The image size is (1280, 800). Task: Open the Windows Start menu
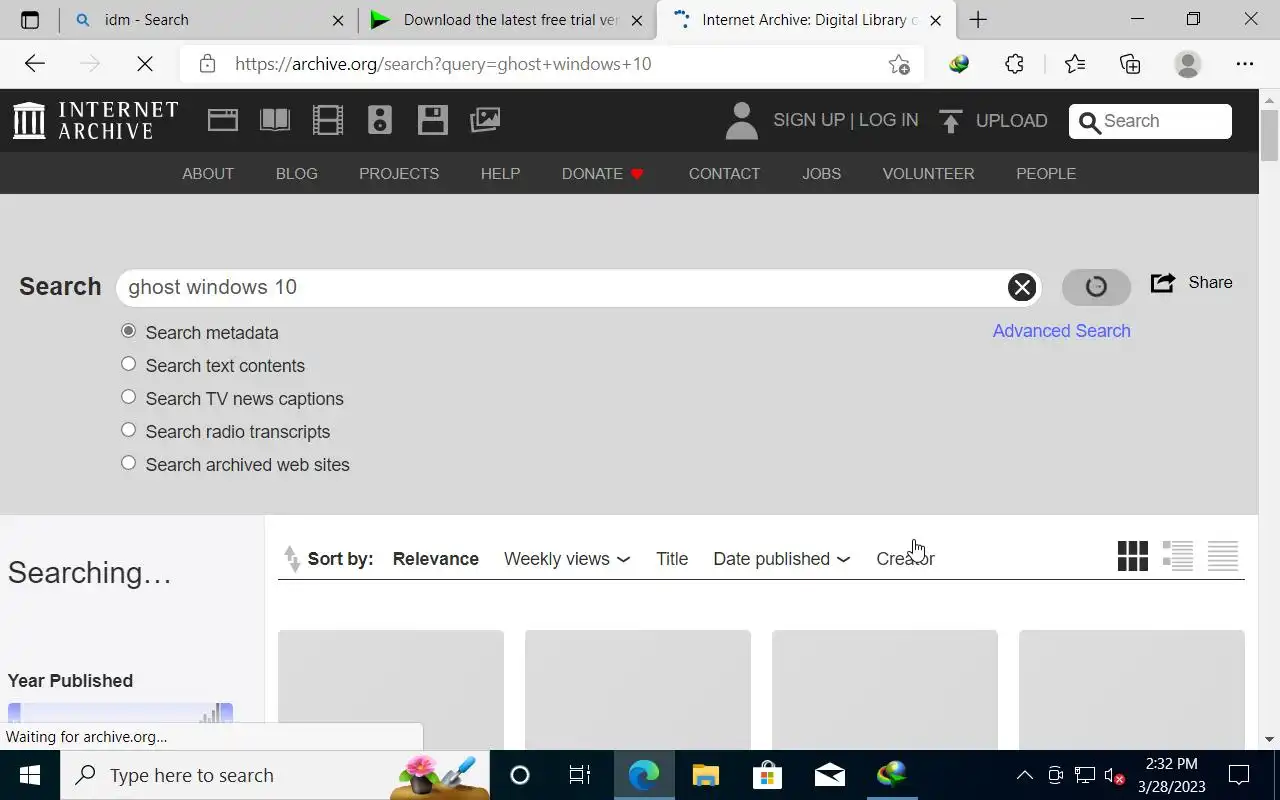pyautogui.click(x=29, y=775)
